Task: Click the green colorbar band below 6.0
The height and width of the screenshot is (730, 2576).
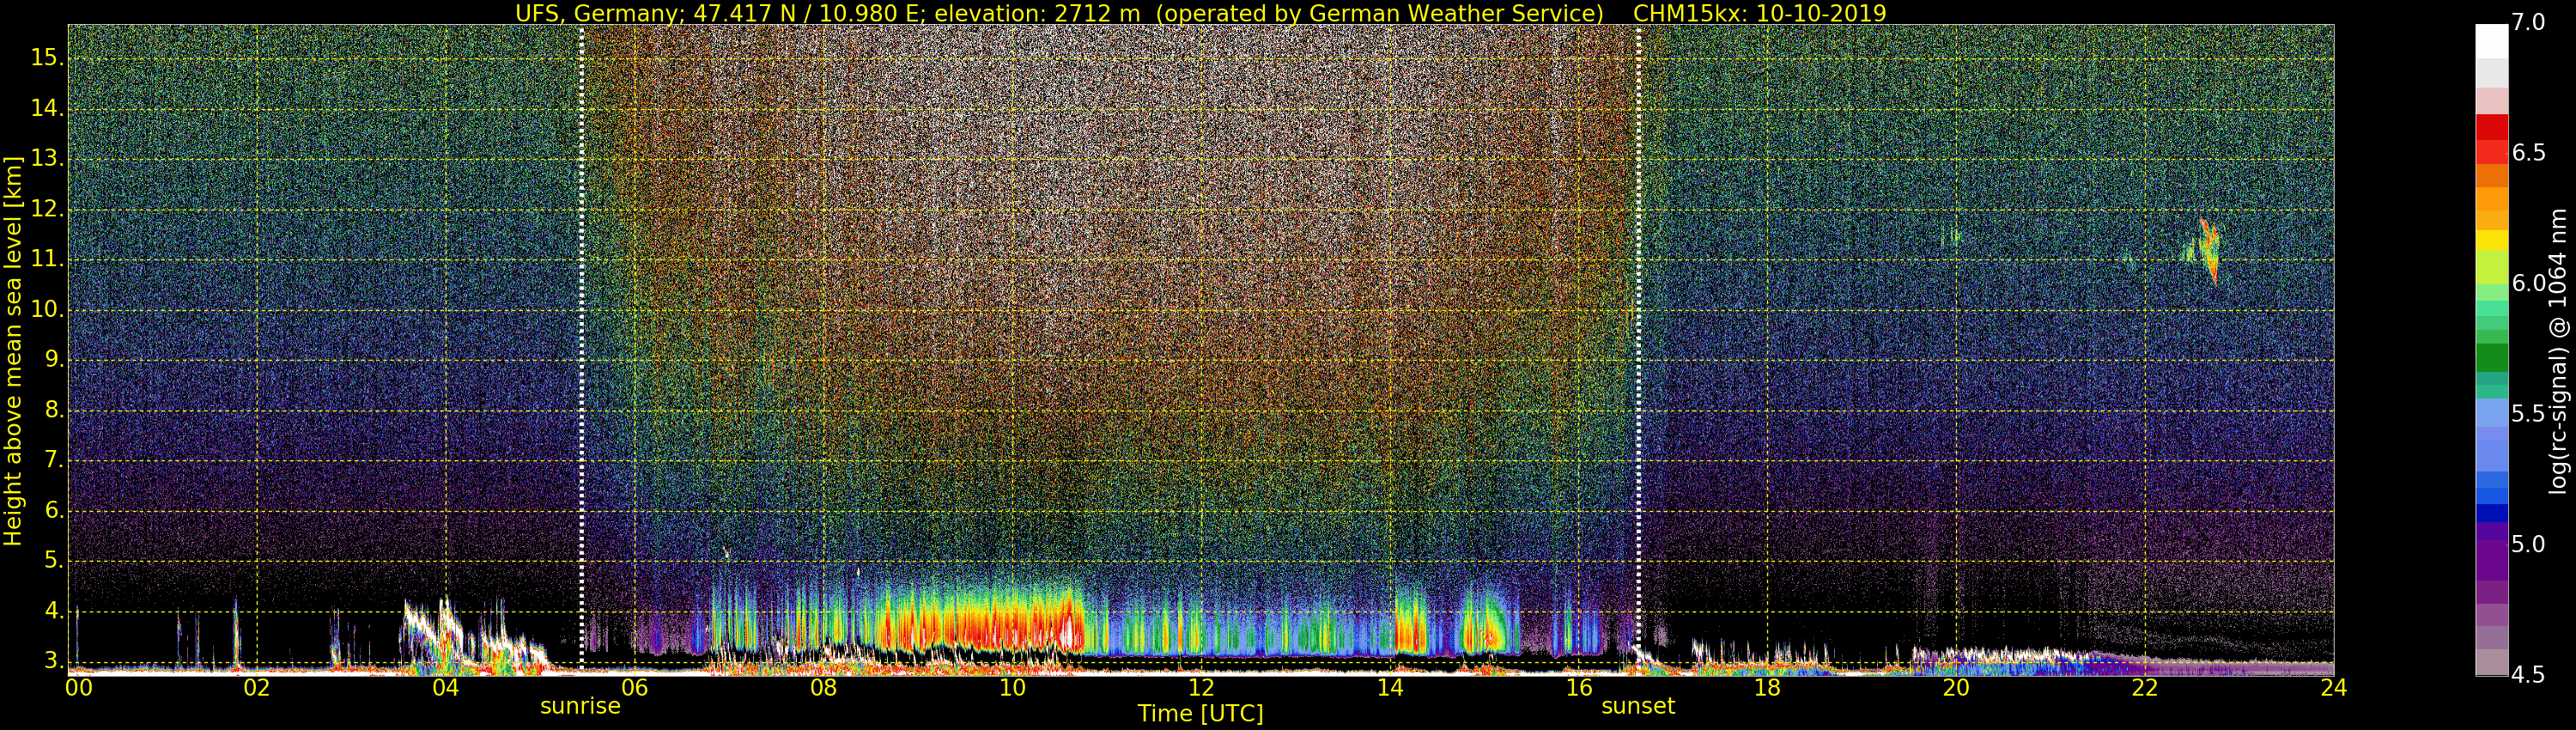Action: coord(2492,357)
